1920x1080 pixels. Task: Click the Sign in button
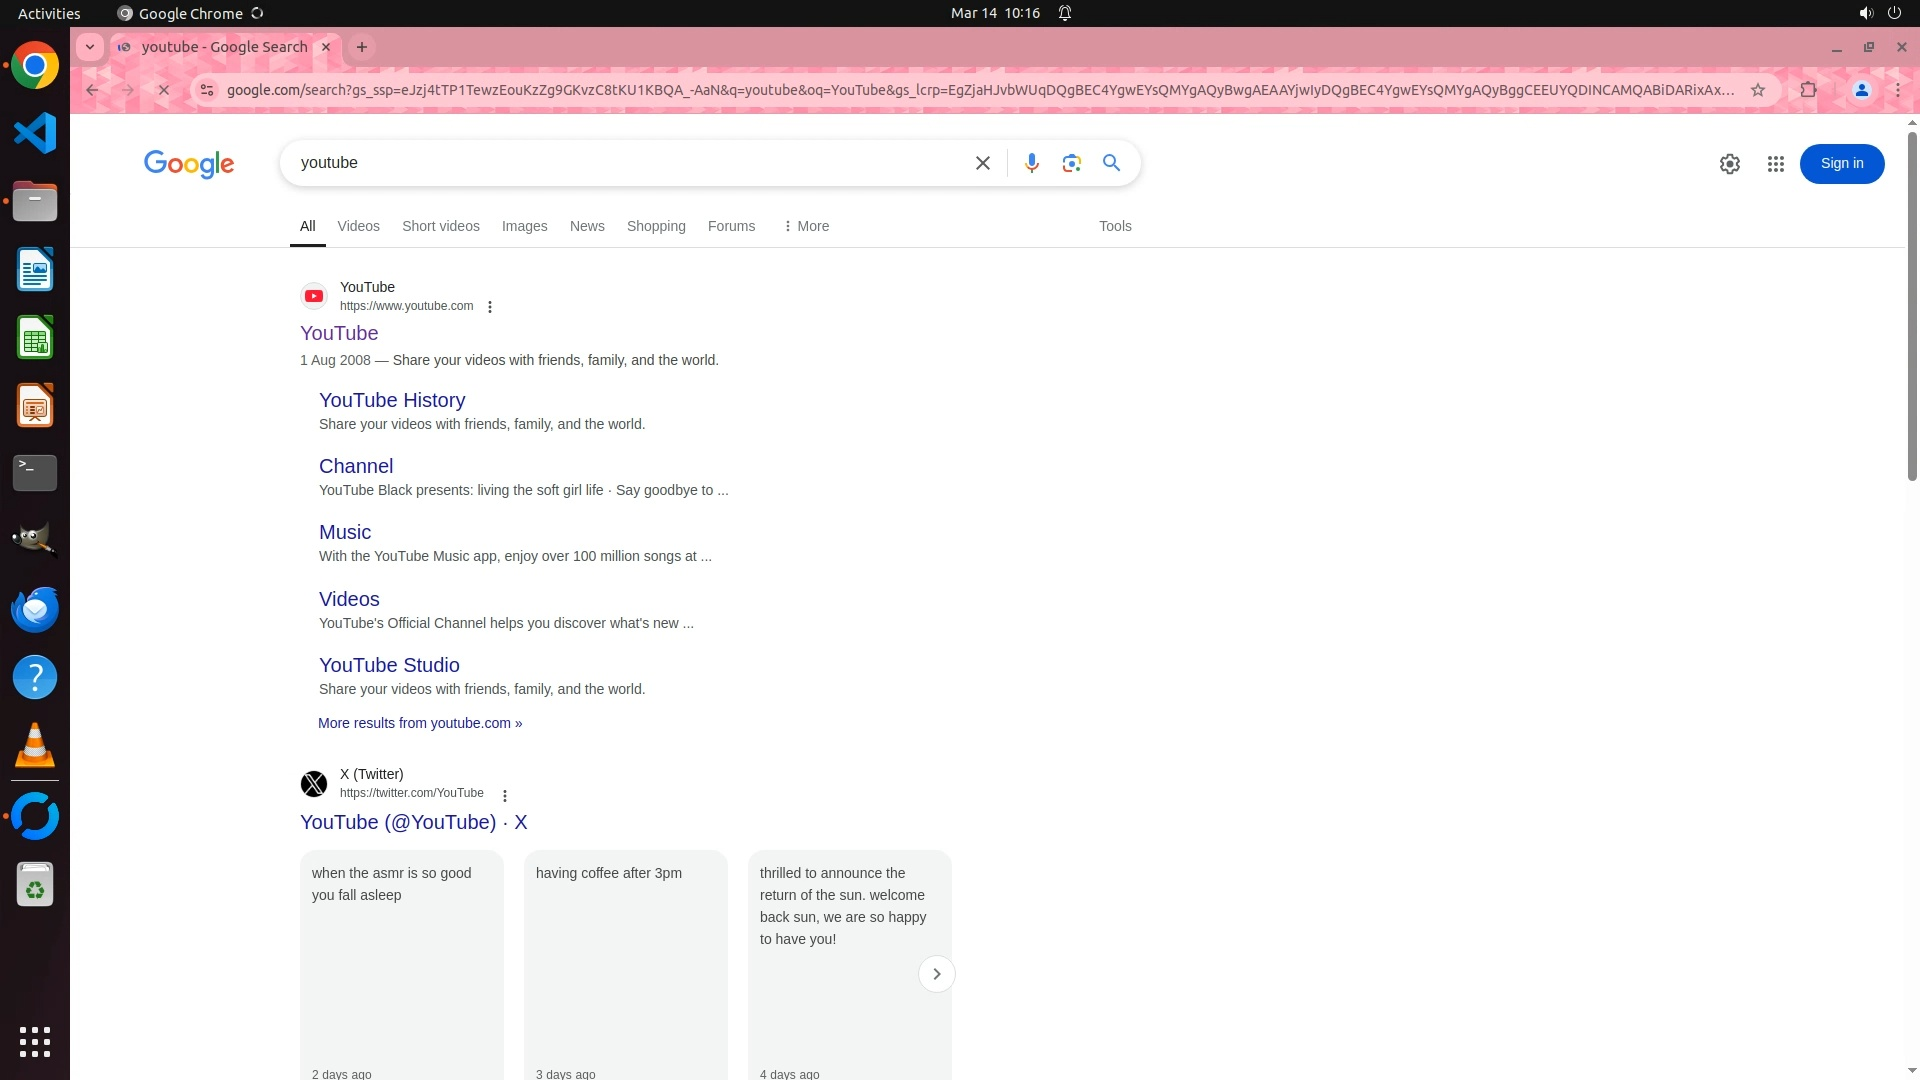pos(1841,164)
